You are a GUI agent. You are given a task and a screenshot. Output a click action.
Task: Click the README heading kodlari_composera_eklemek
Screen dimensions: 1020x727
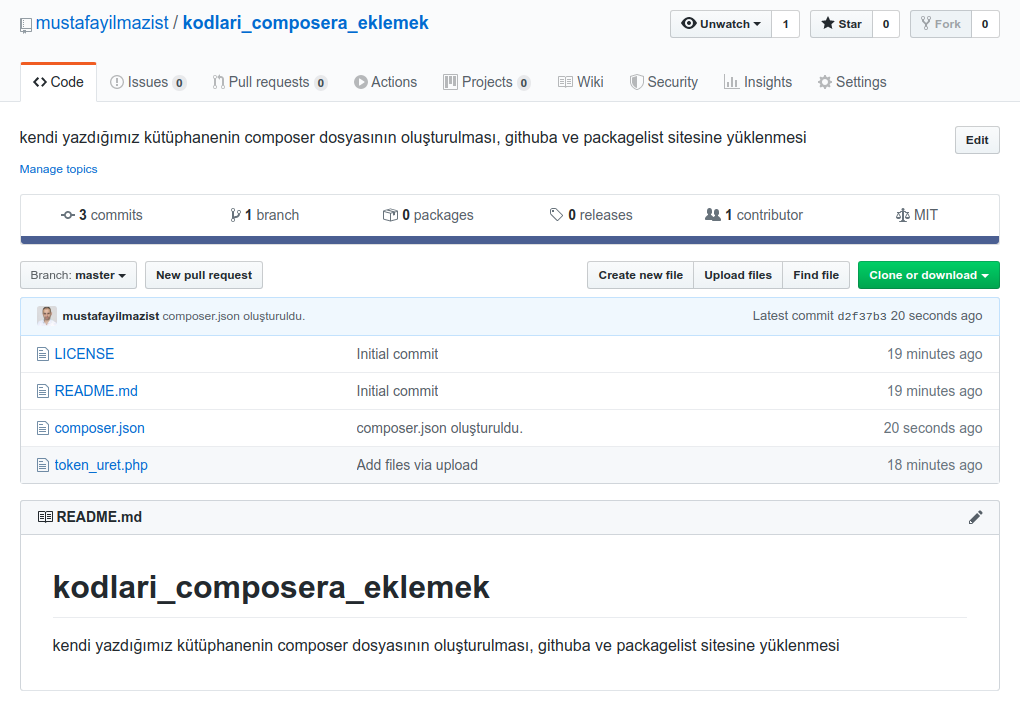click(x=271, y=588)
